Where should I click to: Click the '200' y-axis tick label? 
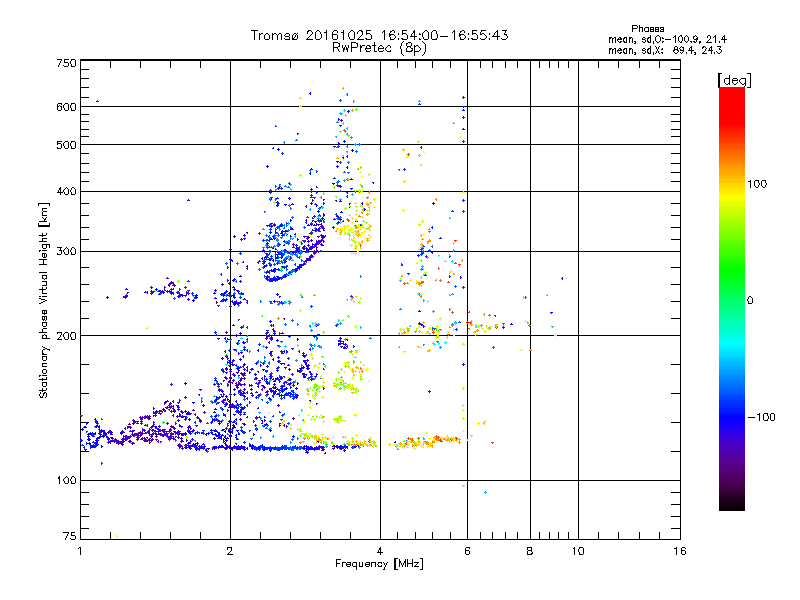[66, 335]
